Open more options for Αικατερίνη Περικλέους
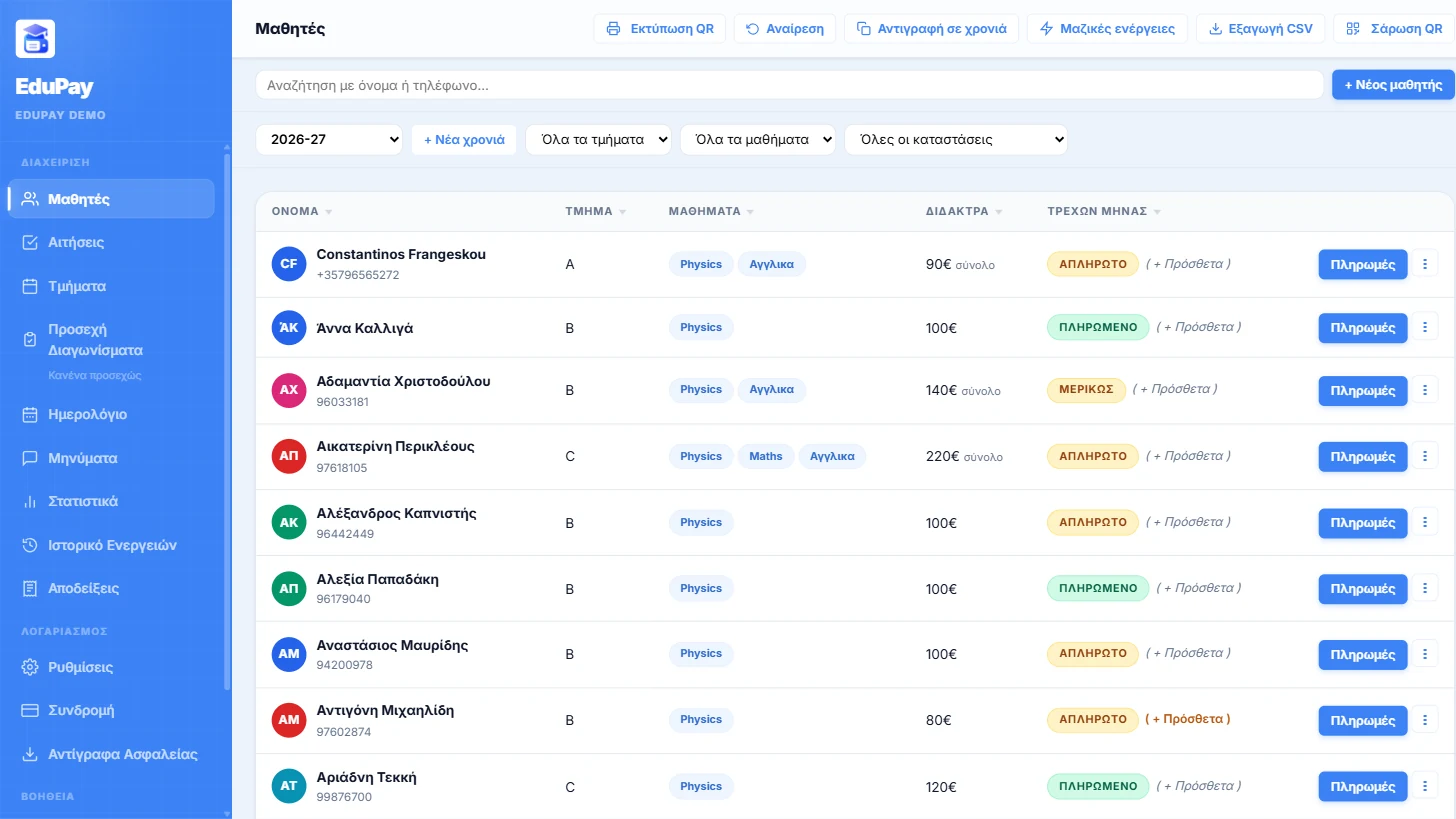The image size is (1456, 819). click(1425, 456)
